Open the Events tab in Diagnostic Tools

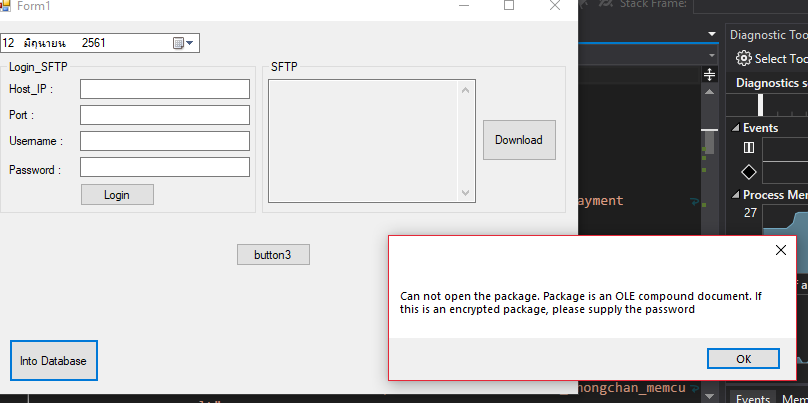coord(753,398)
